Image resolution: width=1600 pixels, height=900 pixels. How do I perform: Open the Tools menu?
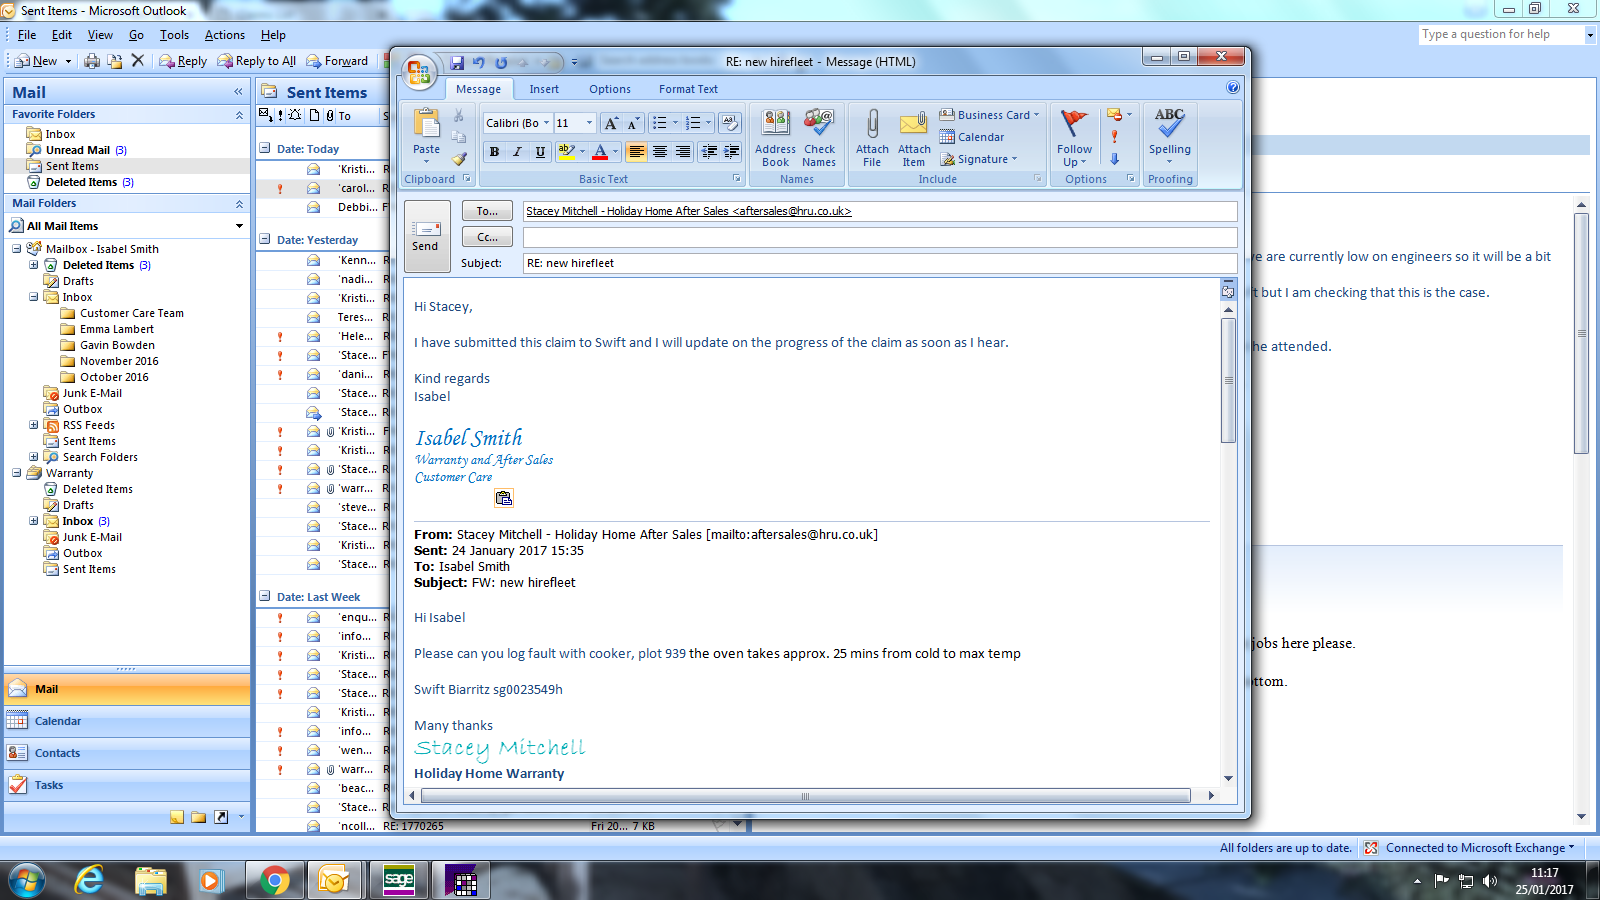174,35
